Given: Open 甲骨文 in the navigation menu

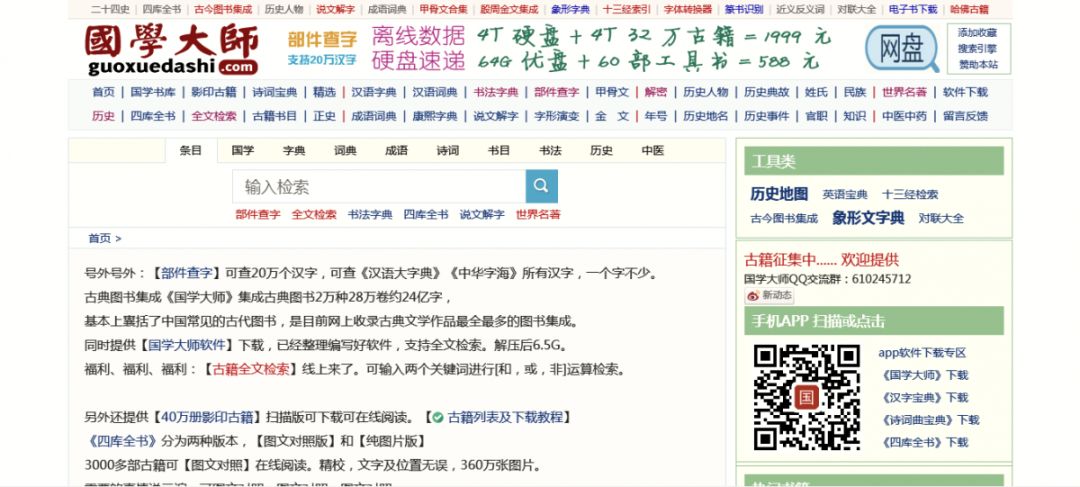Looking at the screenshot, I should [x=612, y=92].
